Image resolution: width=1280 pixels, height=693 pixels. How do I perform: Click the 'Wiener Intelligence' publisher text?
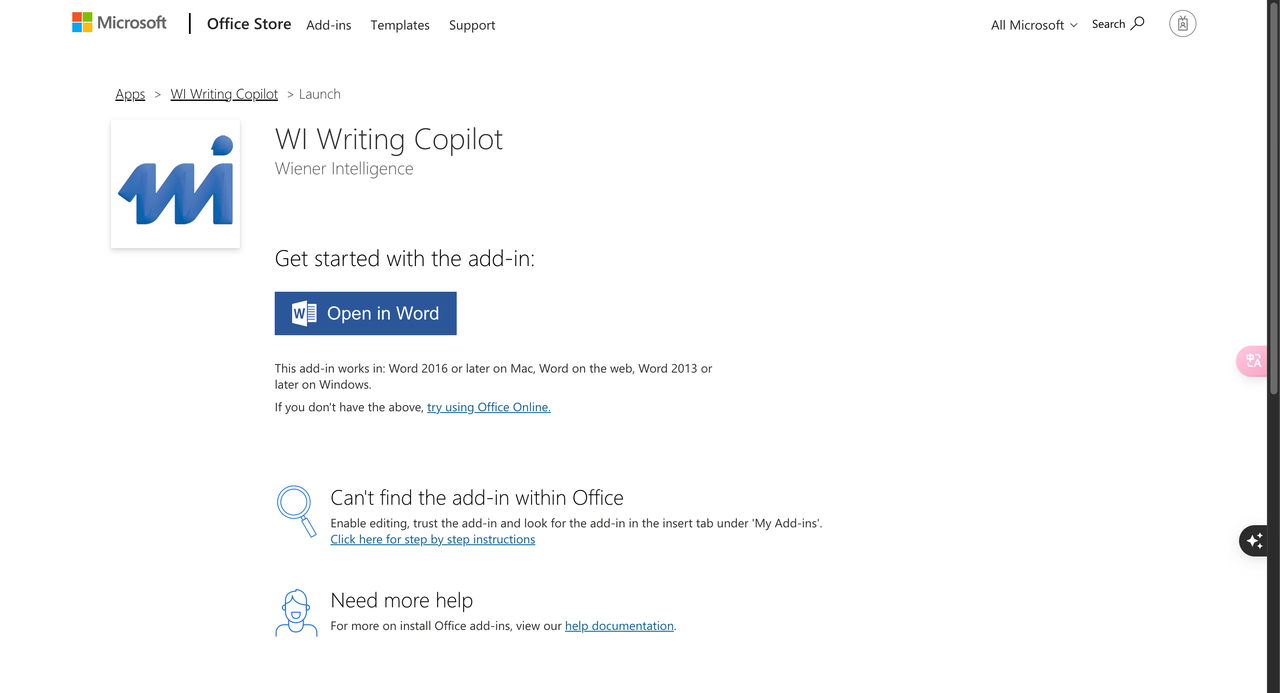click(344, 169)
